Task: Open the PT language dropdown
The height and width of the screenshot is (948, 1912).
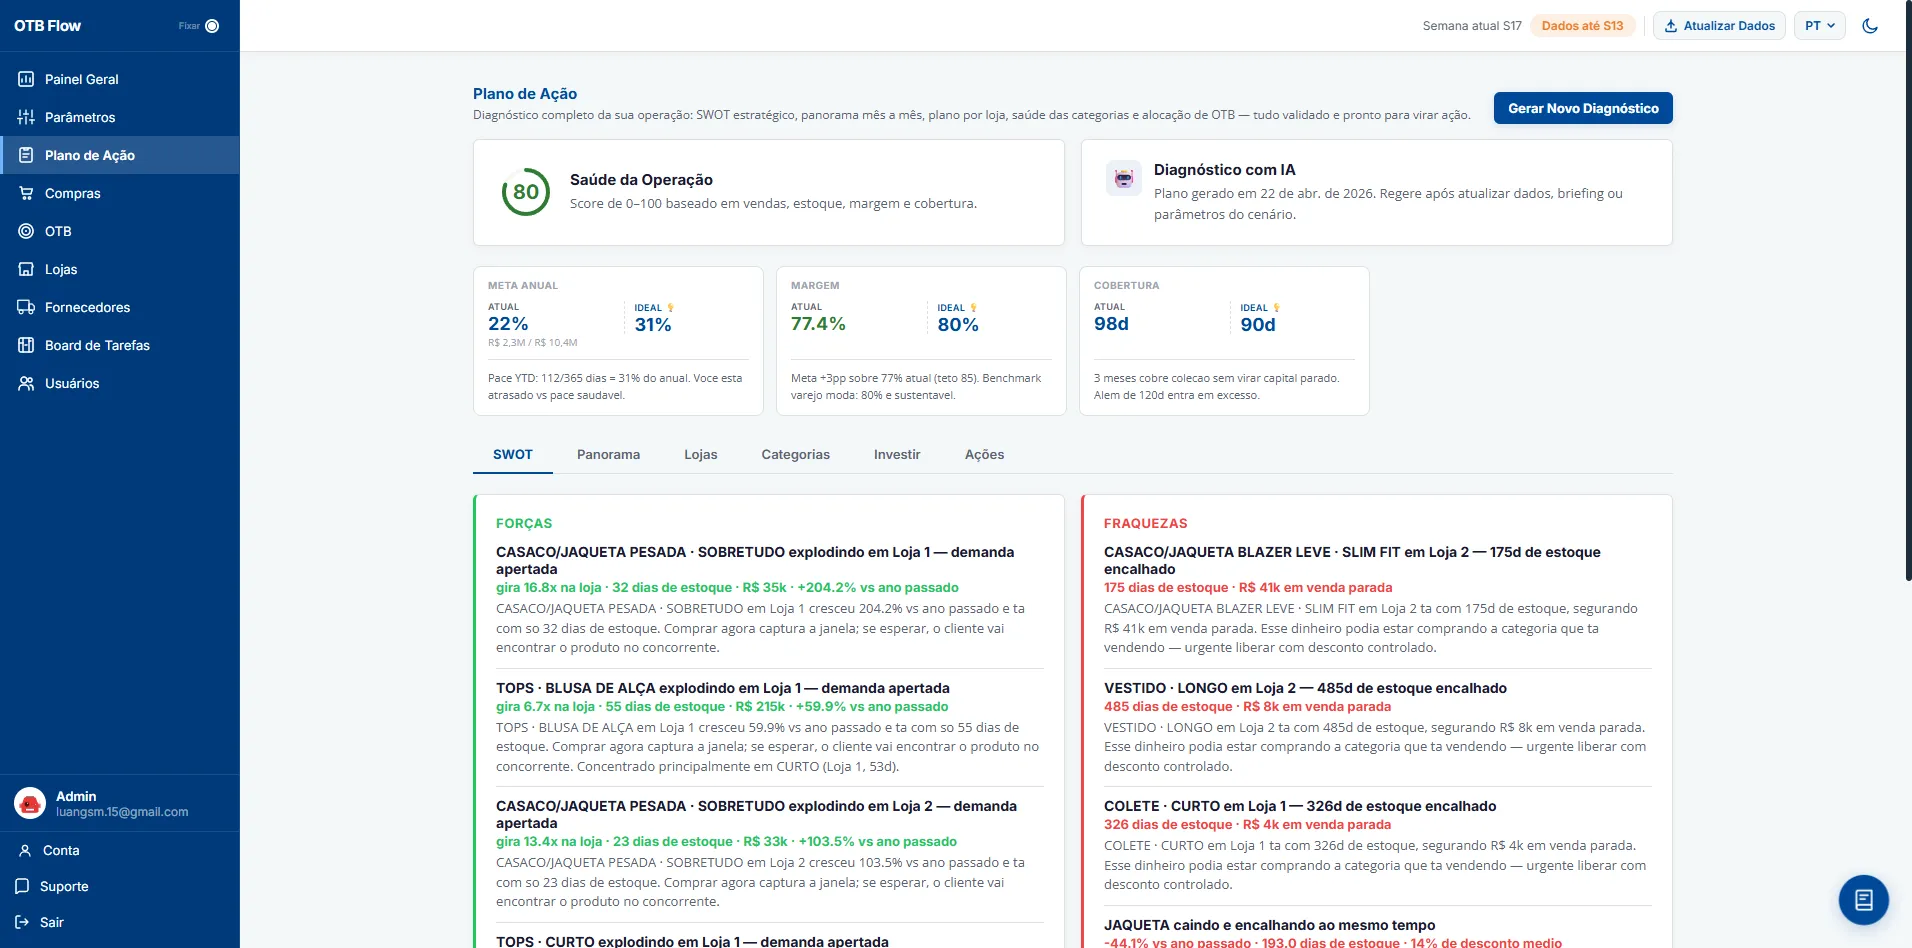Action: [1820, 26]
